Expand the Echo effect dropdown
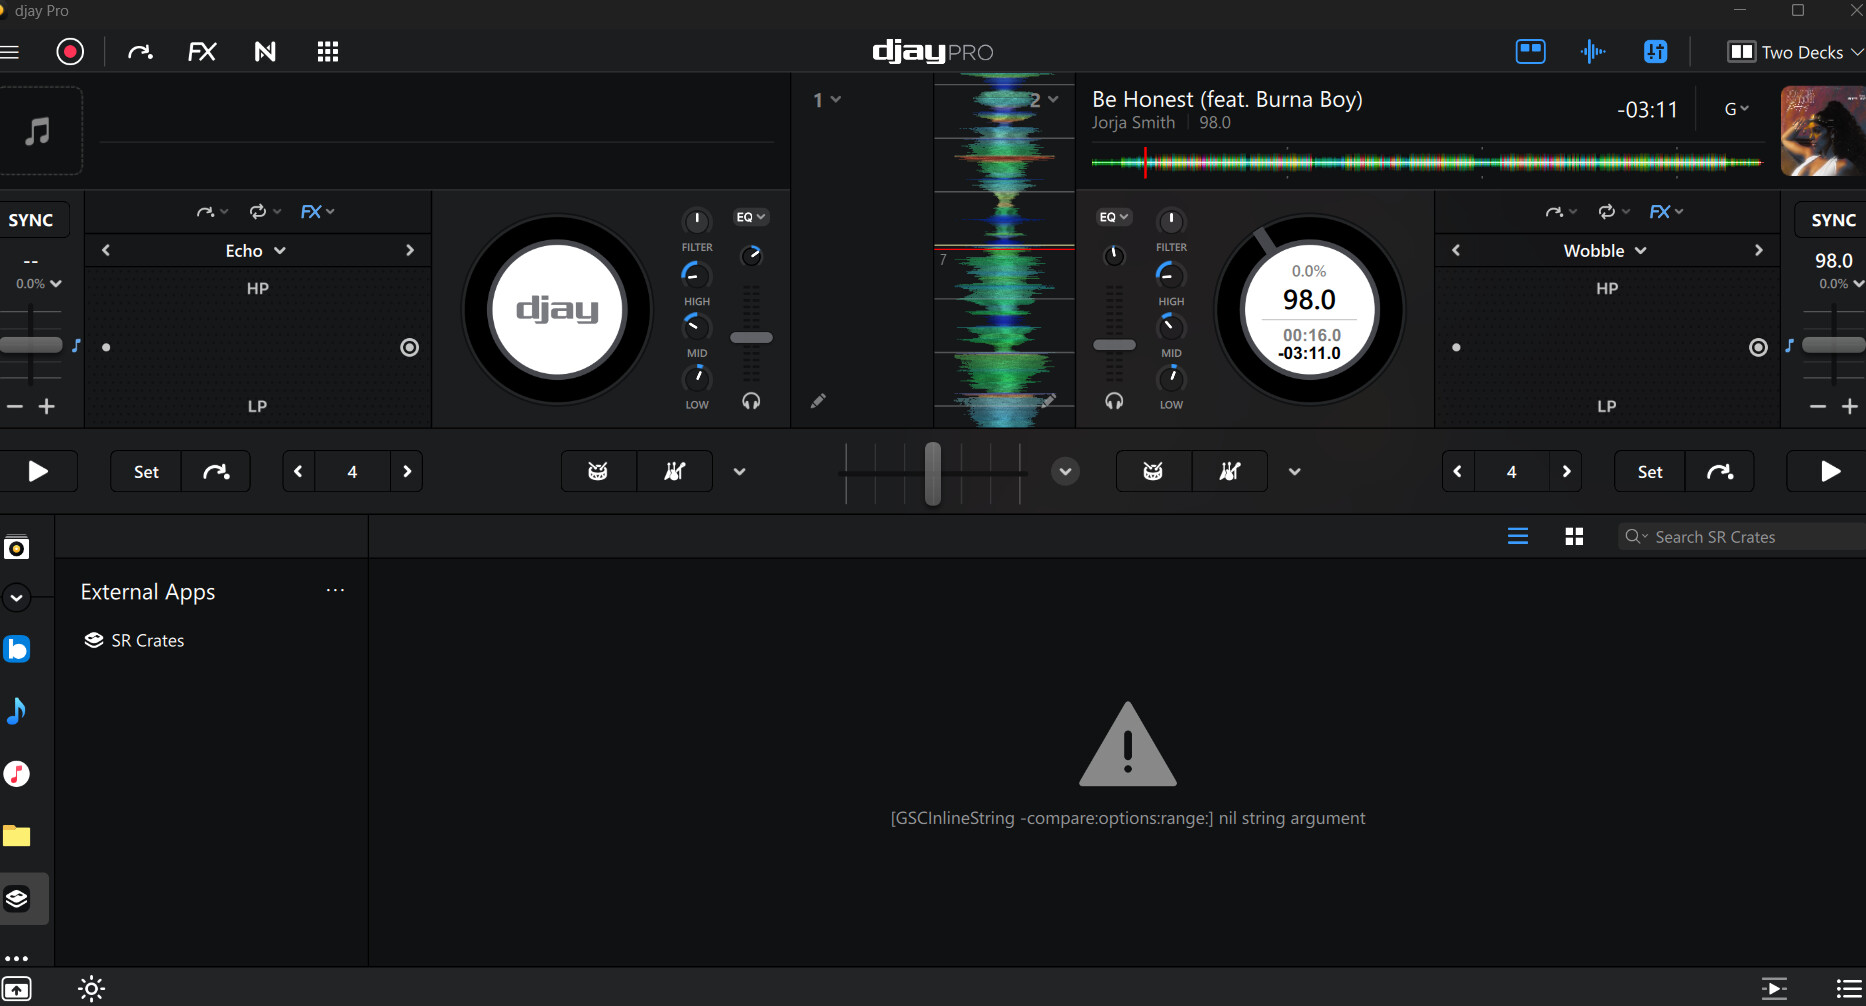Screen dimensions: 1866x1006 [x=255, y=251]
